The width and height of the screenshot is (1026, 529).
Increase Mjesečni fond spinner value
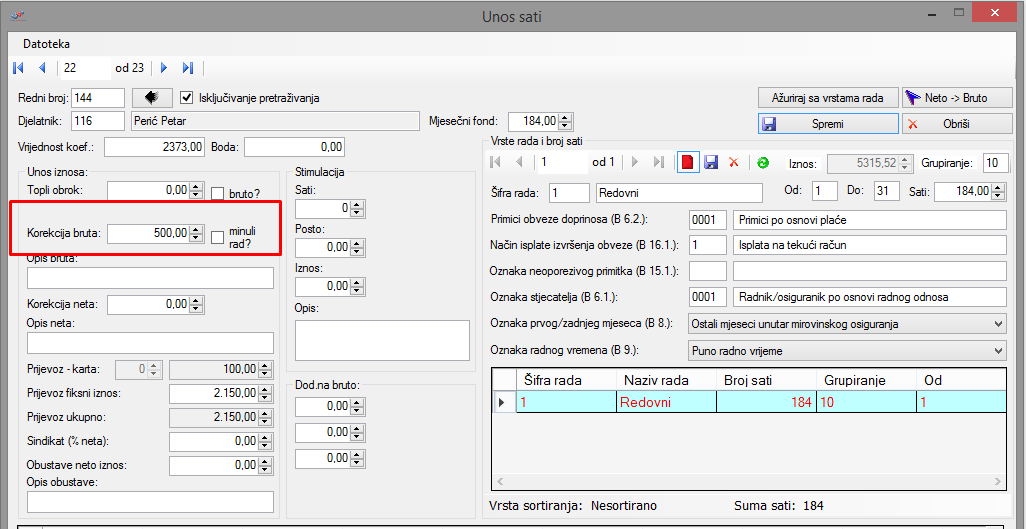click(x=566, y=117)
